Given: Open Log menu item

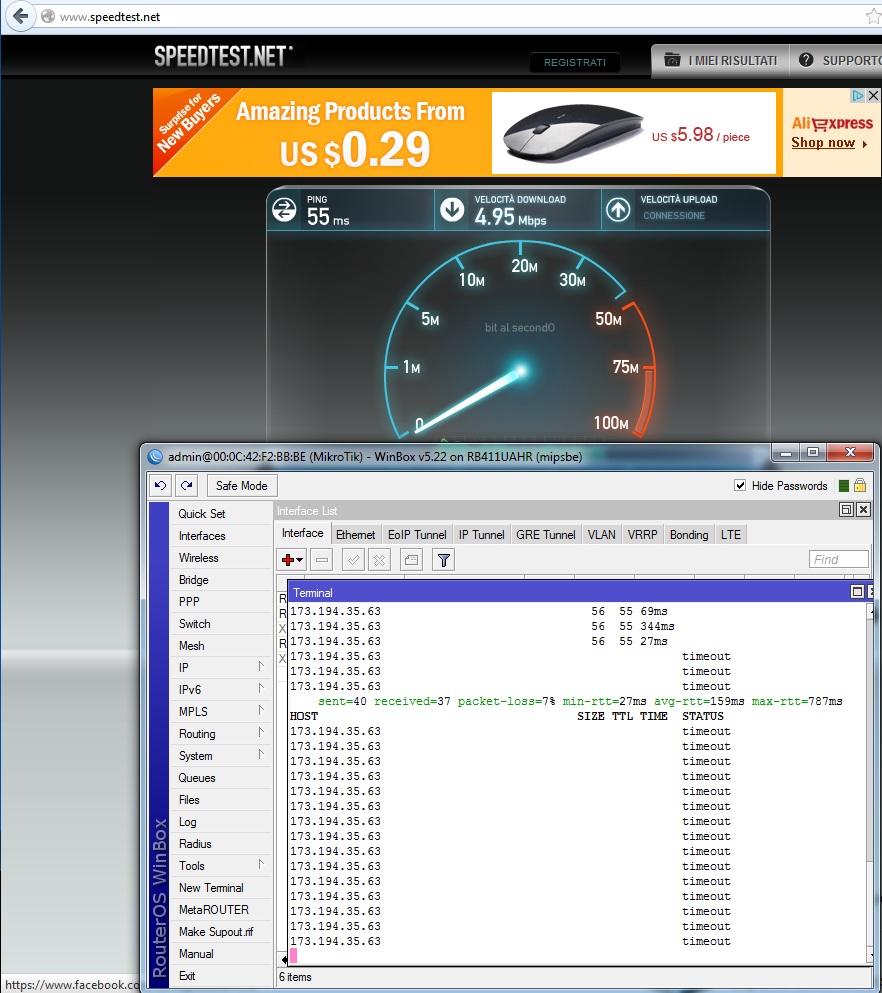Looking at the screenshot, I should pyautogui.click(x=220, y=822).
